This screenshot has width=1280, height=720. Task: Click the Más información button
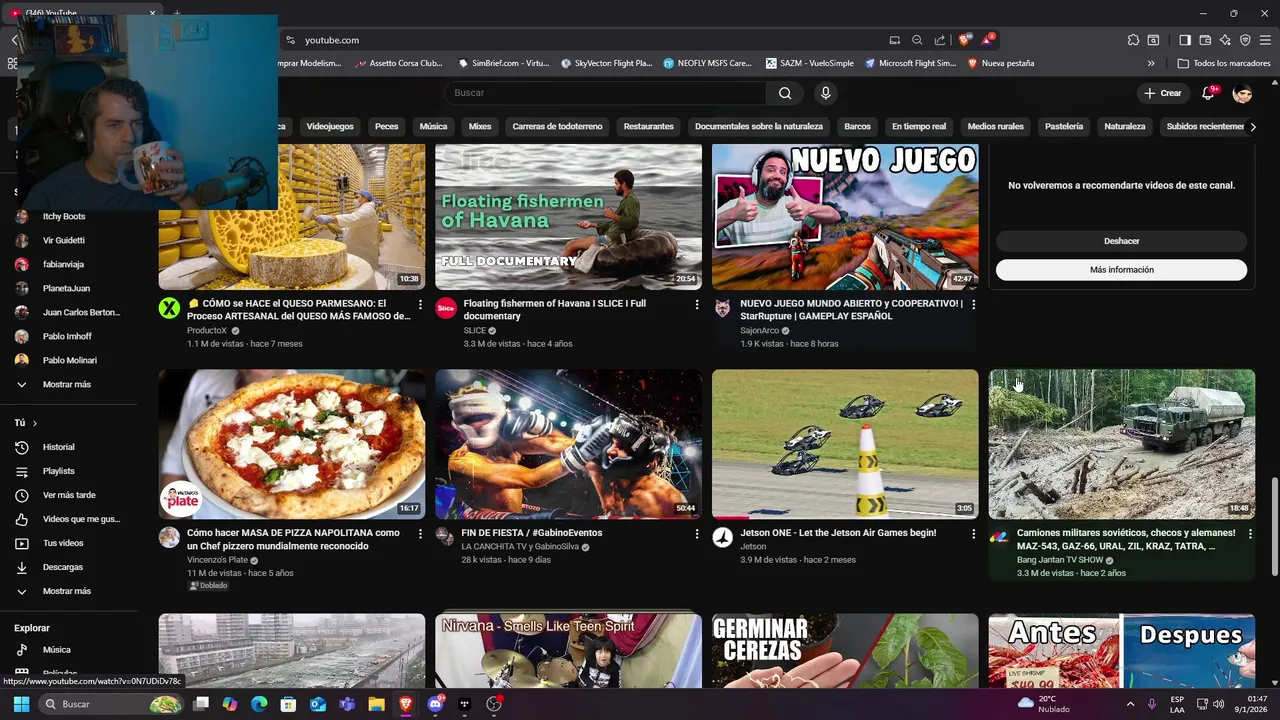pyautogui.click(x=1121, y=270)
